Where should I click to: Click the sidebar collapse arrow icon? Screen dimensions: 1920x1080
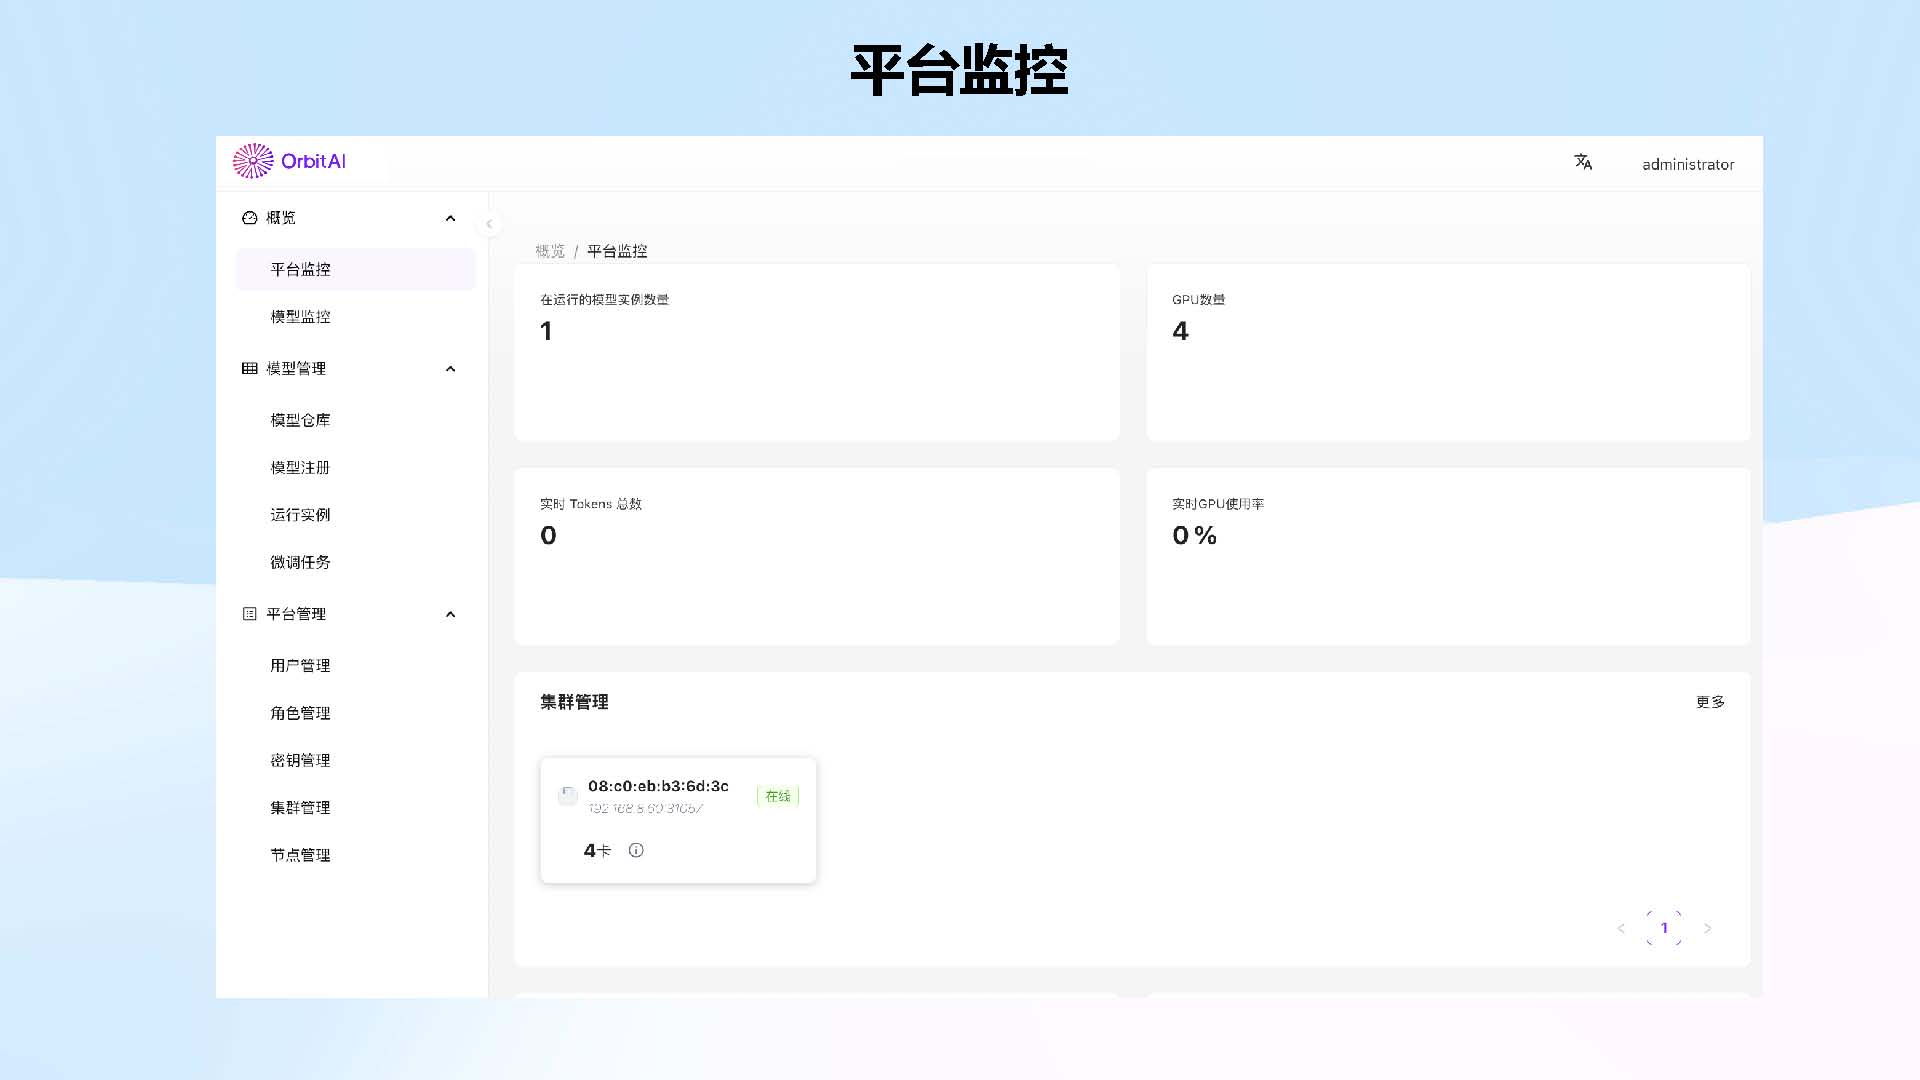489,224
